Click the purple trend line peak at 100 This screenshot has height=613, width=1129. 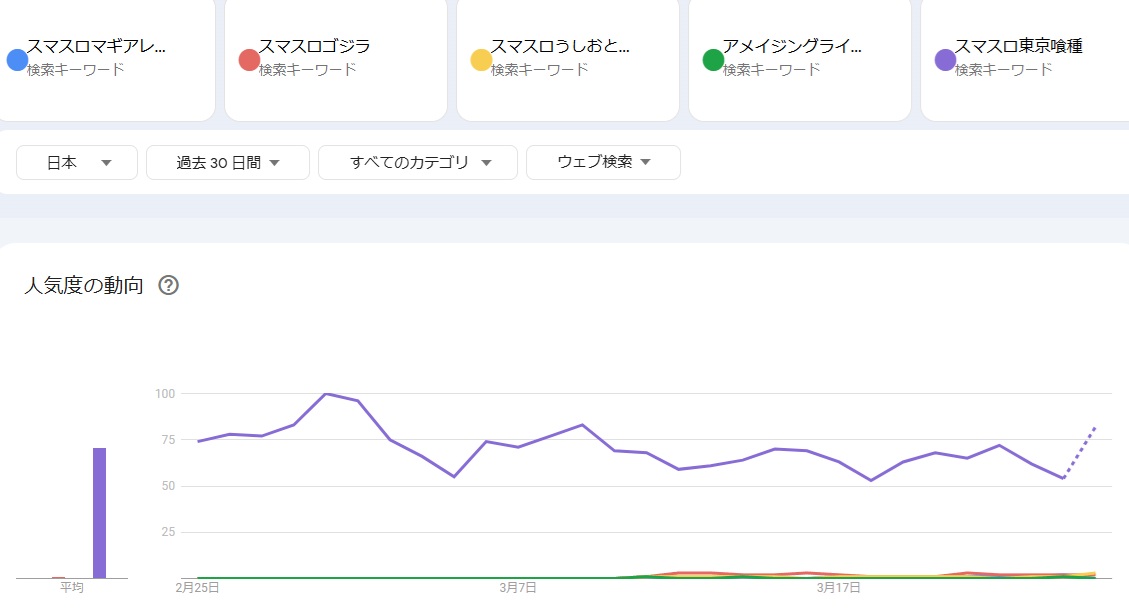pos(326,394)
